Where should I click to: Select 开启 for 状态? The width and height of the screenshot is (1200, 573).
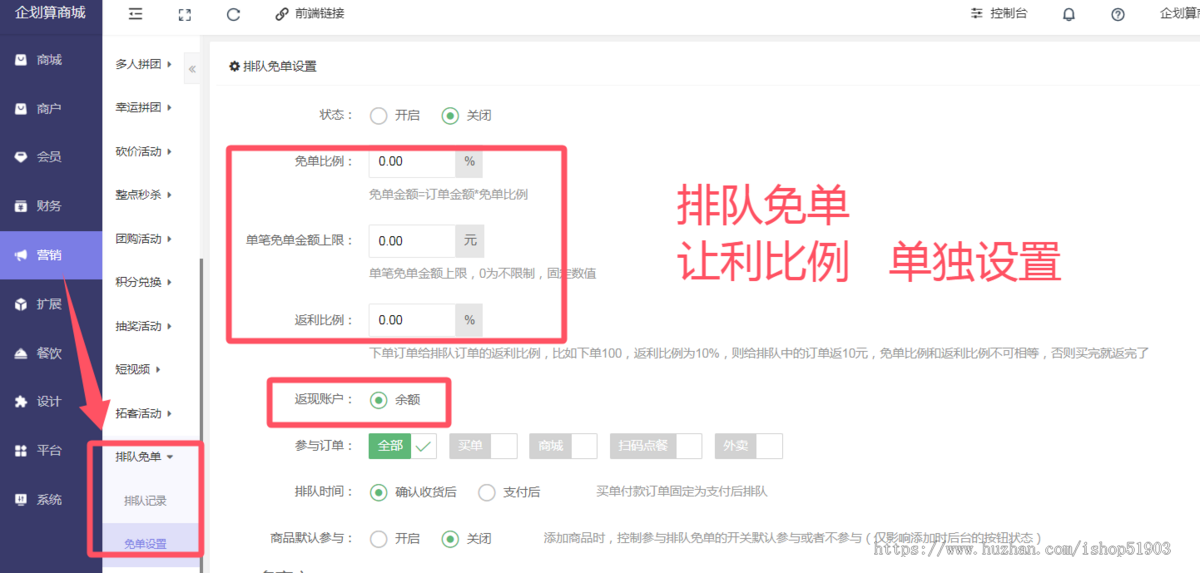coord(378,115)
